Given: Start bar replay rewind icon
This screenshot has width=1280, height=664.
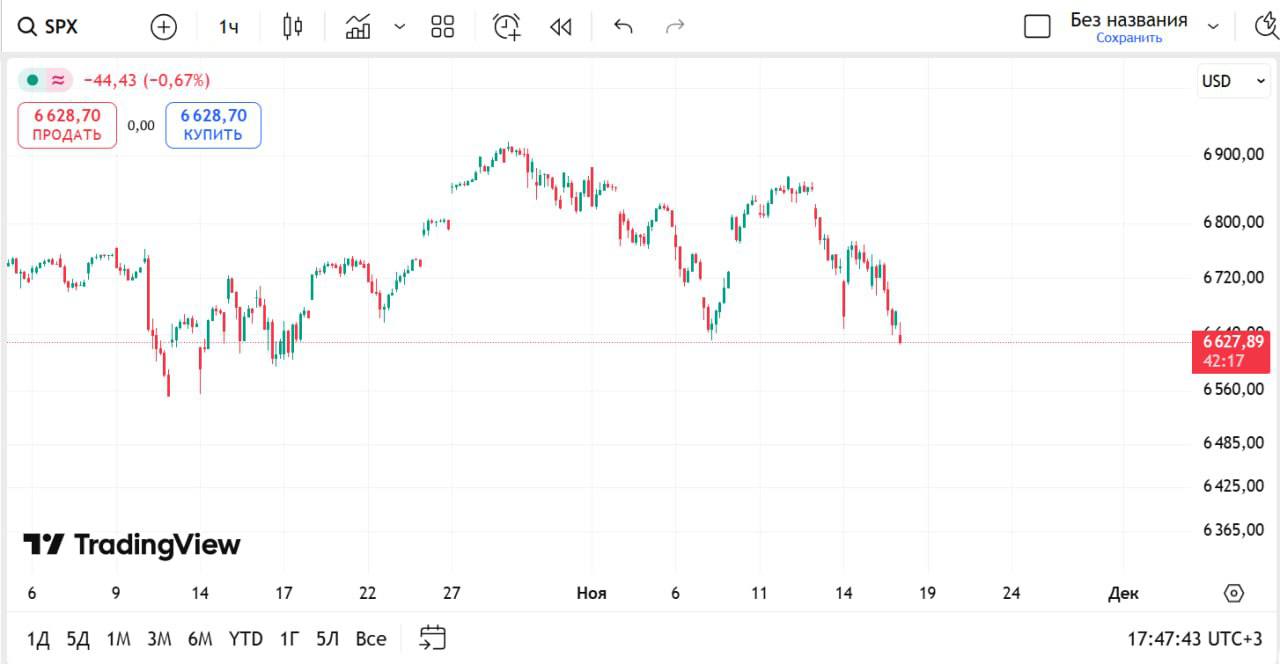Looking at the screenshot, I should (561, 27).
